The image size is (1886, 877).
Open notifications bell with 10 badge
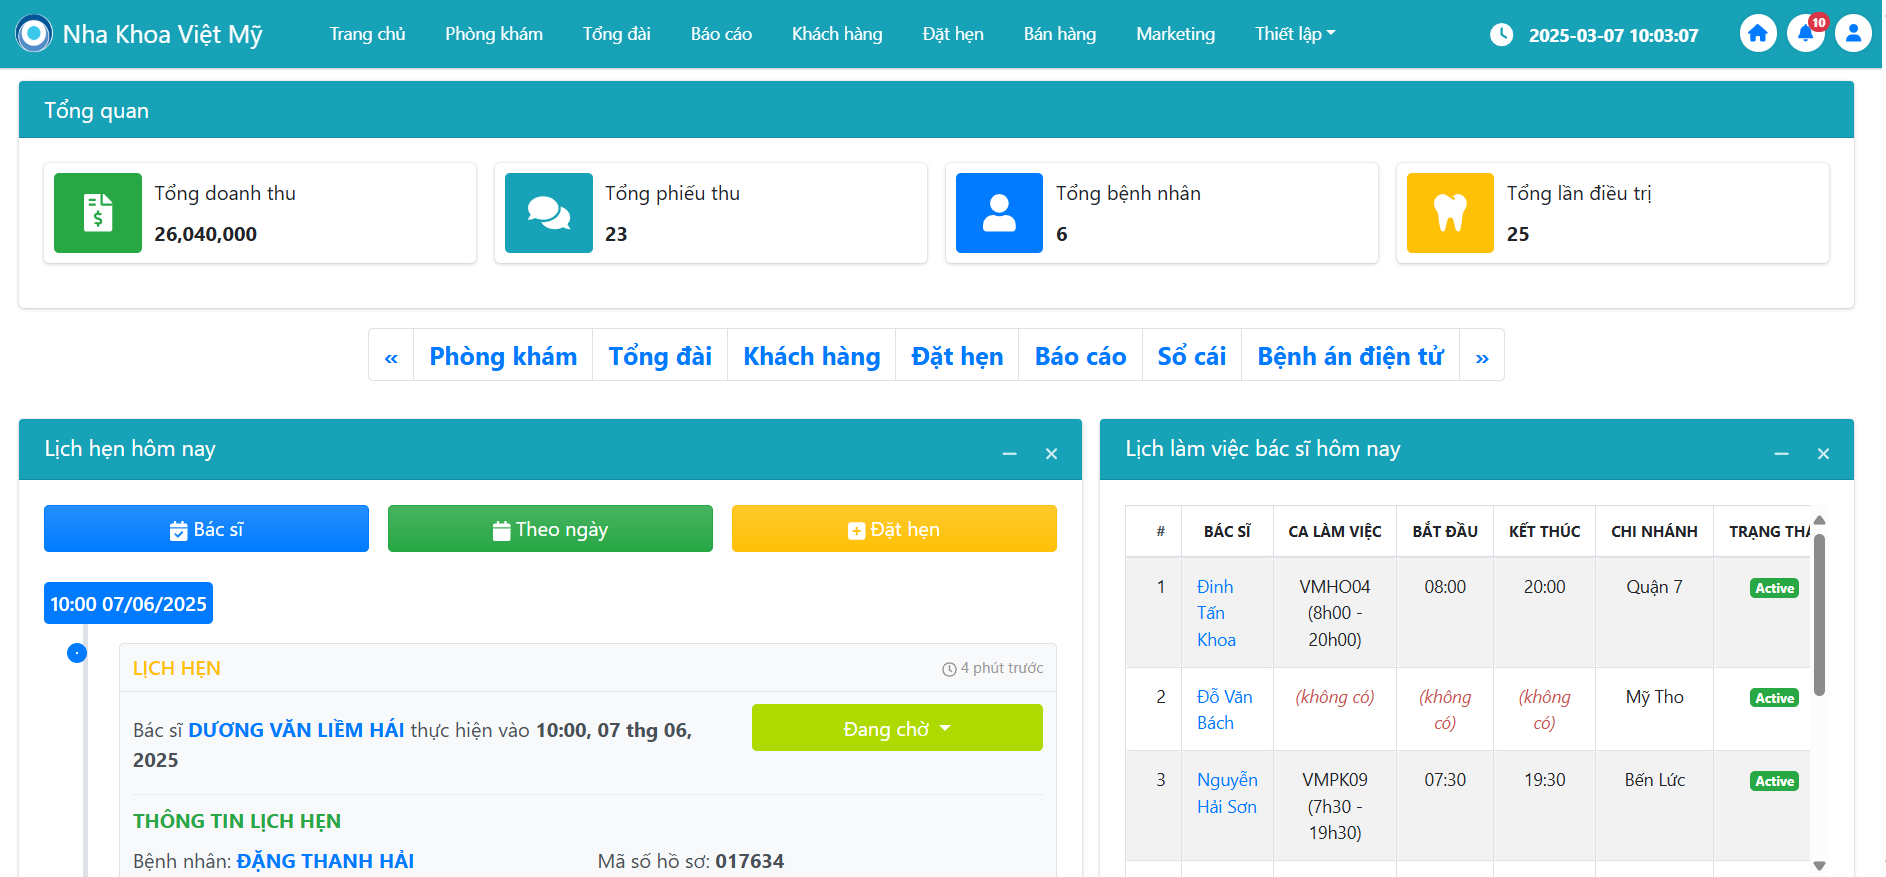1805,34
